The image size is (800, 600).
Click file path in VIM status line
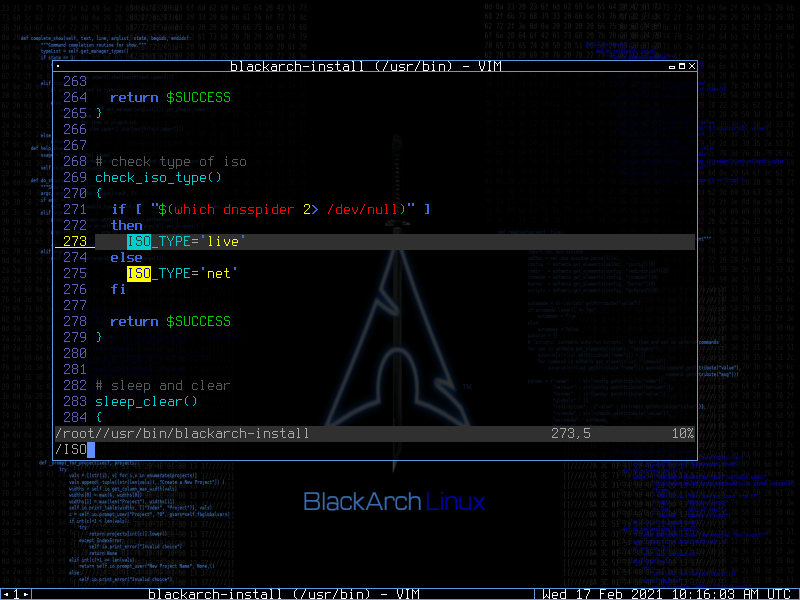click(182, 434)
